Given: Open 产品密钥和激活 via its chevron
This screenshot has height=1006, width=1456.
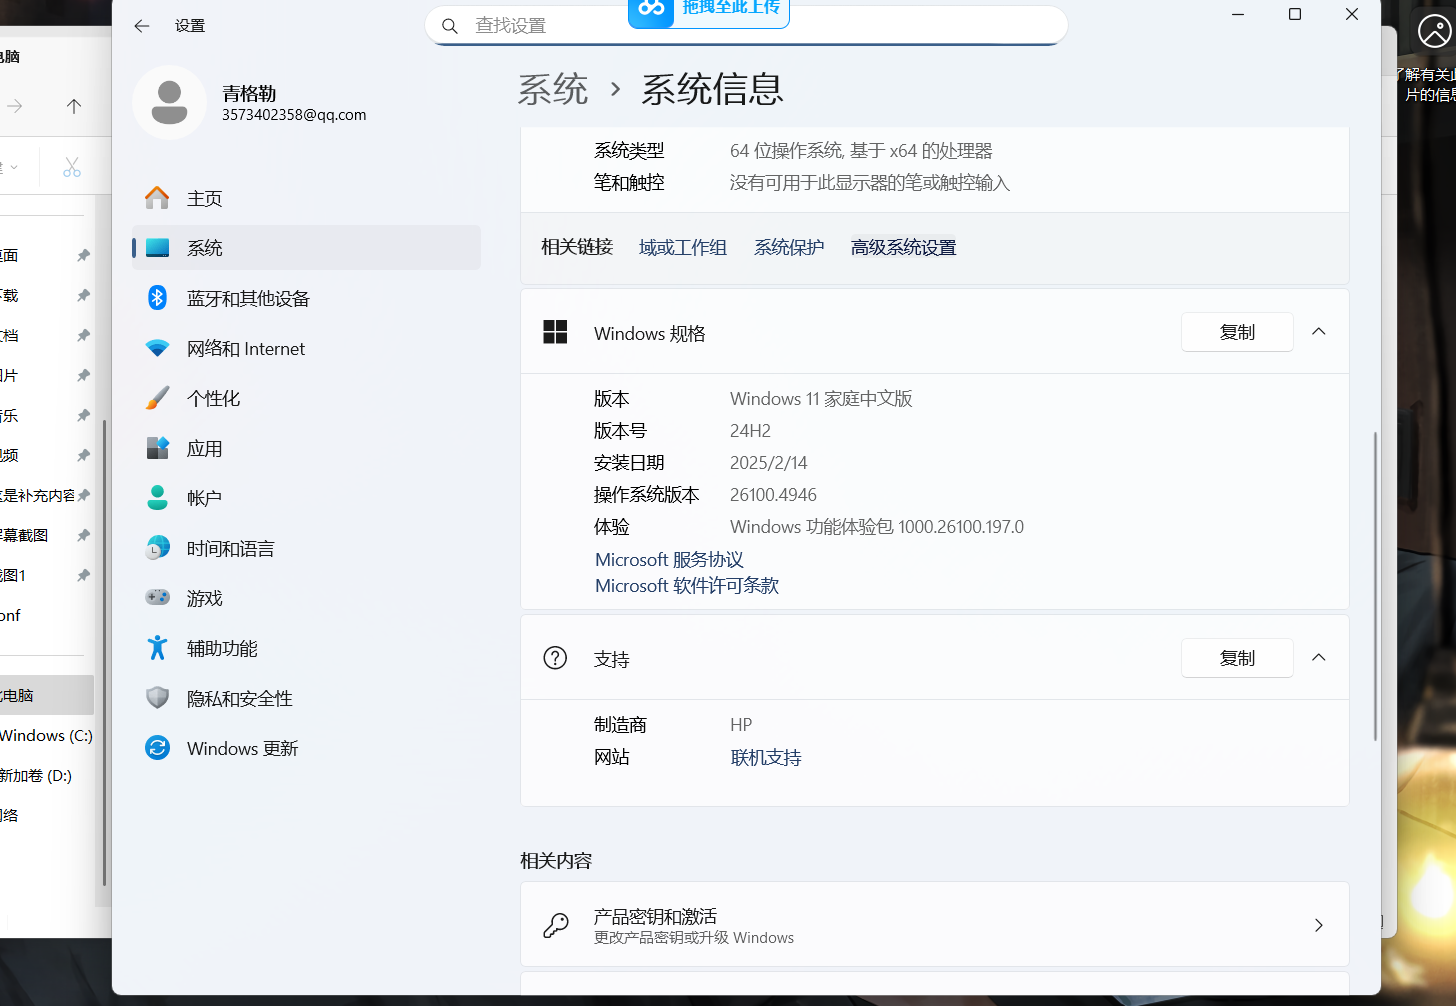Looking at the screenshot, I should coord(1319,925).
